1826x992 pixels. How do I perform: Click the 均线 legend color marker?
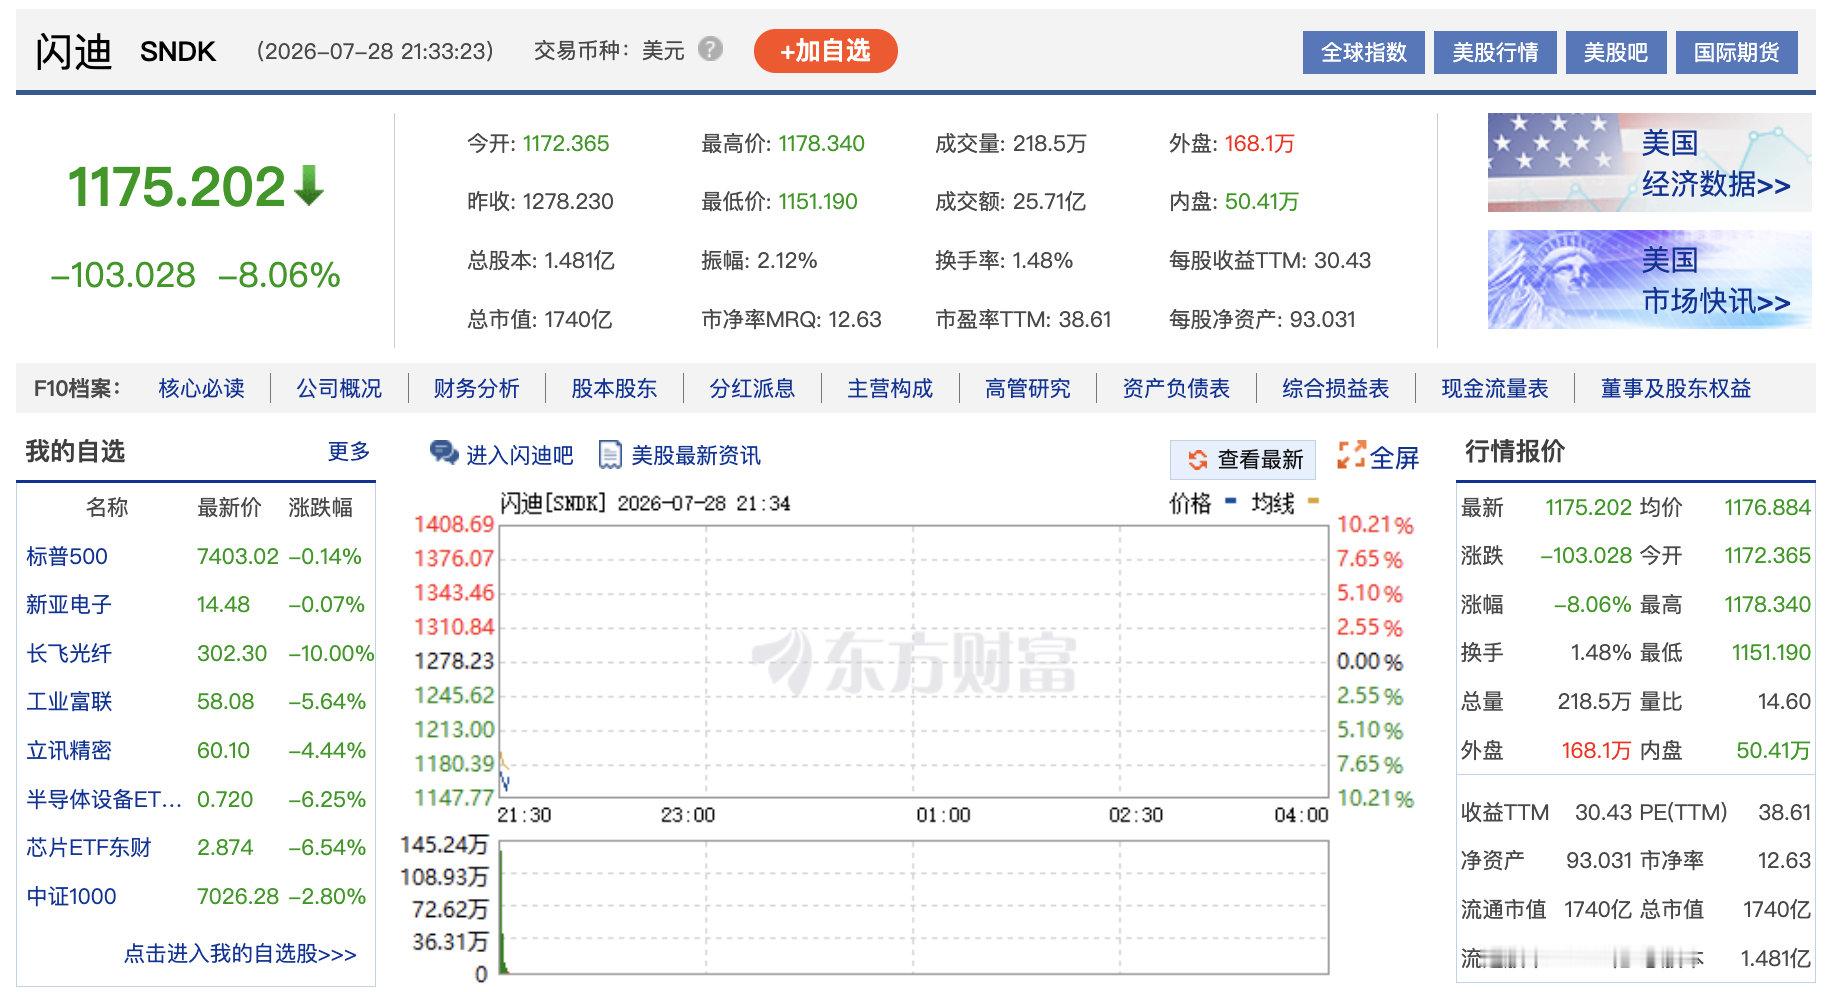[x=1313, y=501]
